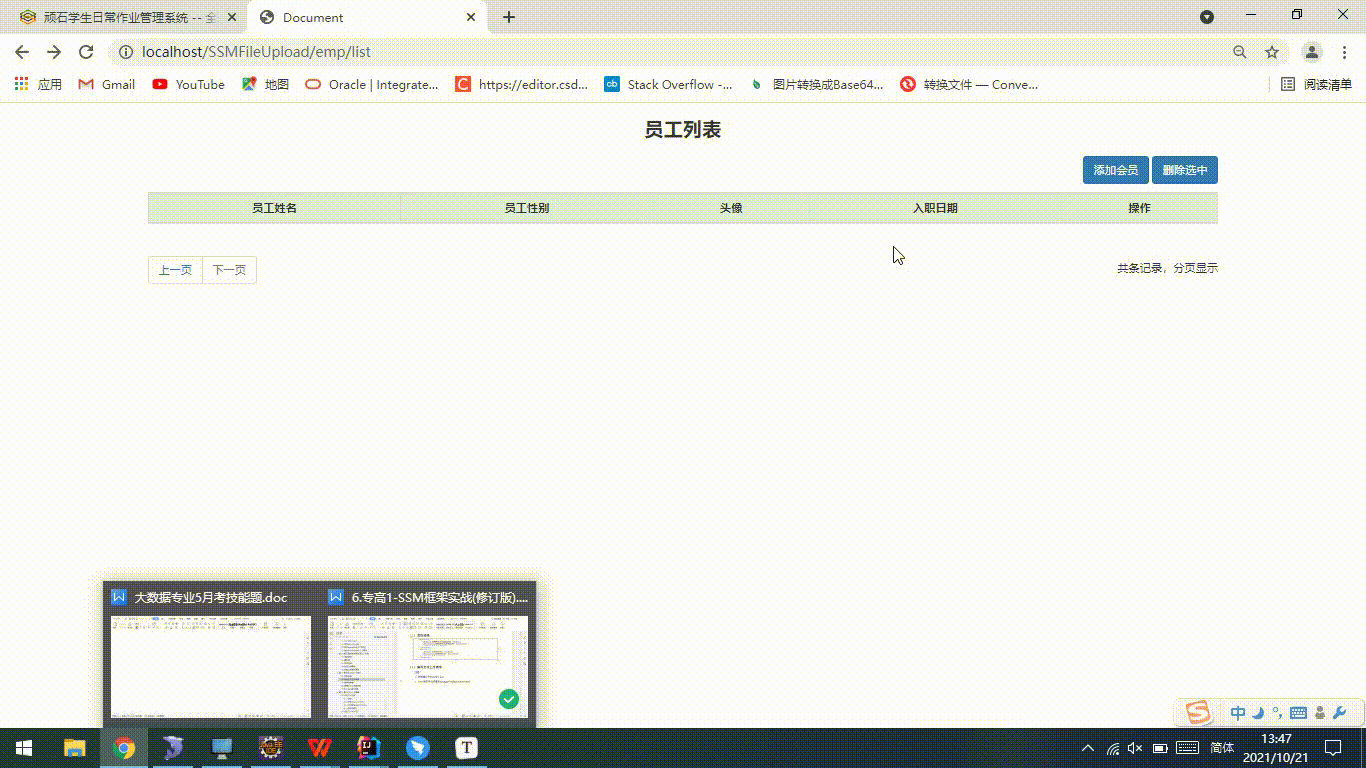
Task: Click the Chrome profile avatar icon
Action: coord(1310,52)
